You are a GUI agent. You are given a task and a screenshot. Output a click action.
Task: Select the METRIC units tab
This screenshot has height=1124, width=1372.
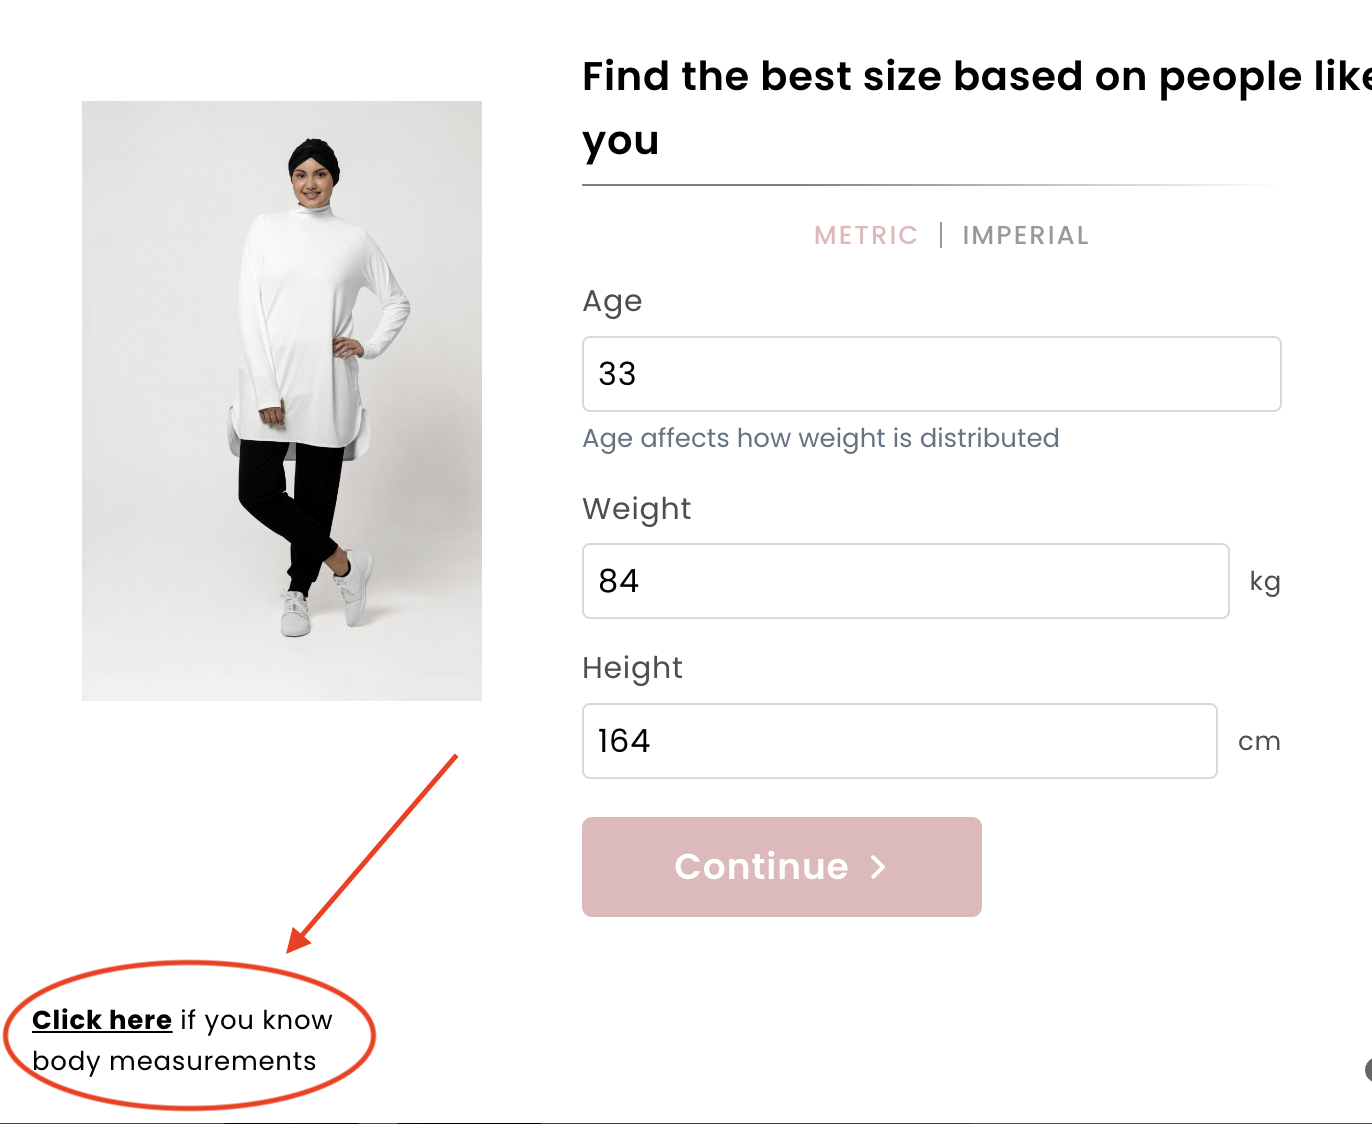click(865, 235)
